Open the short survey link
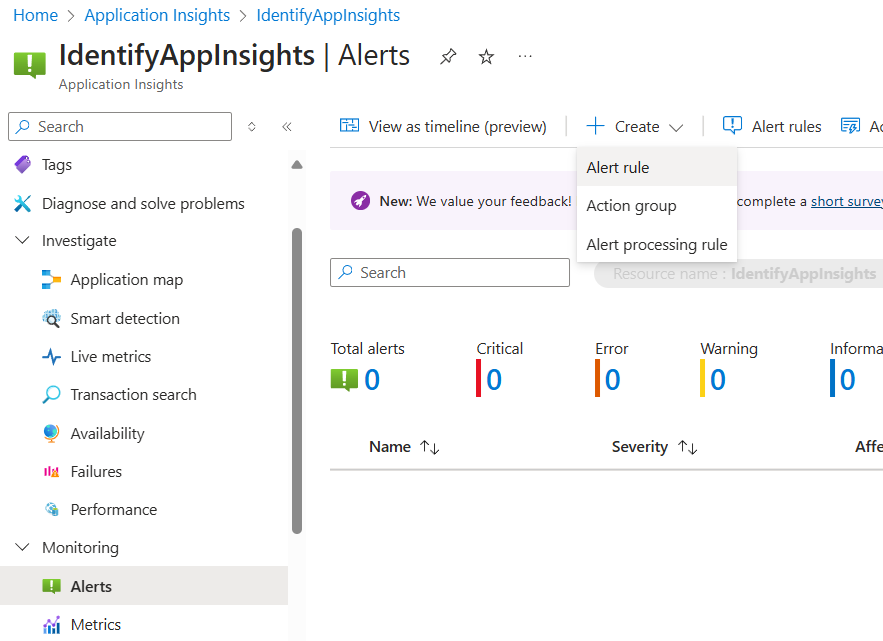The image size is (883, 641). tap(846, 201)
